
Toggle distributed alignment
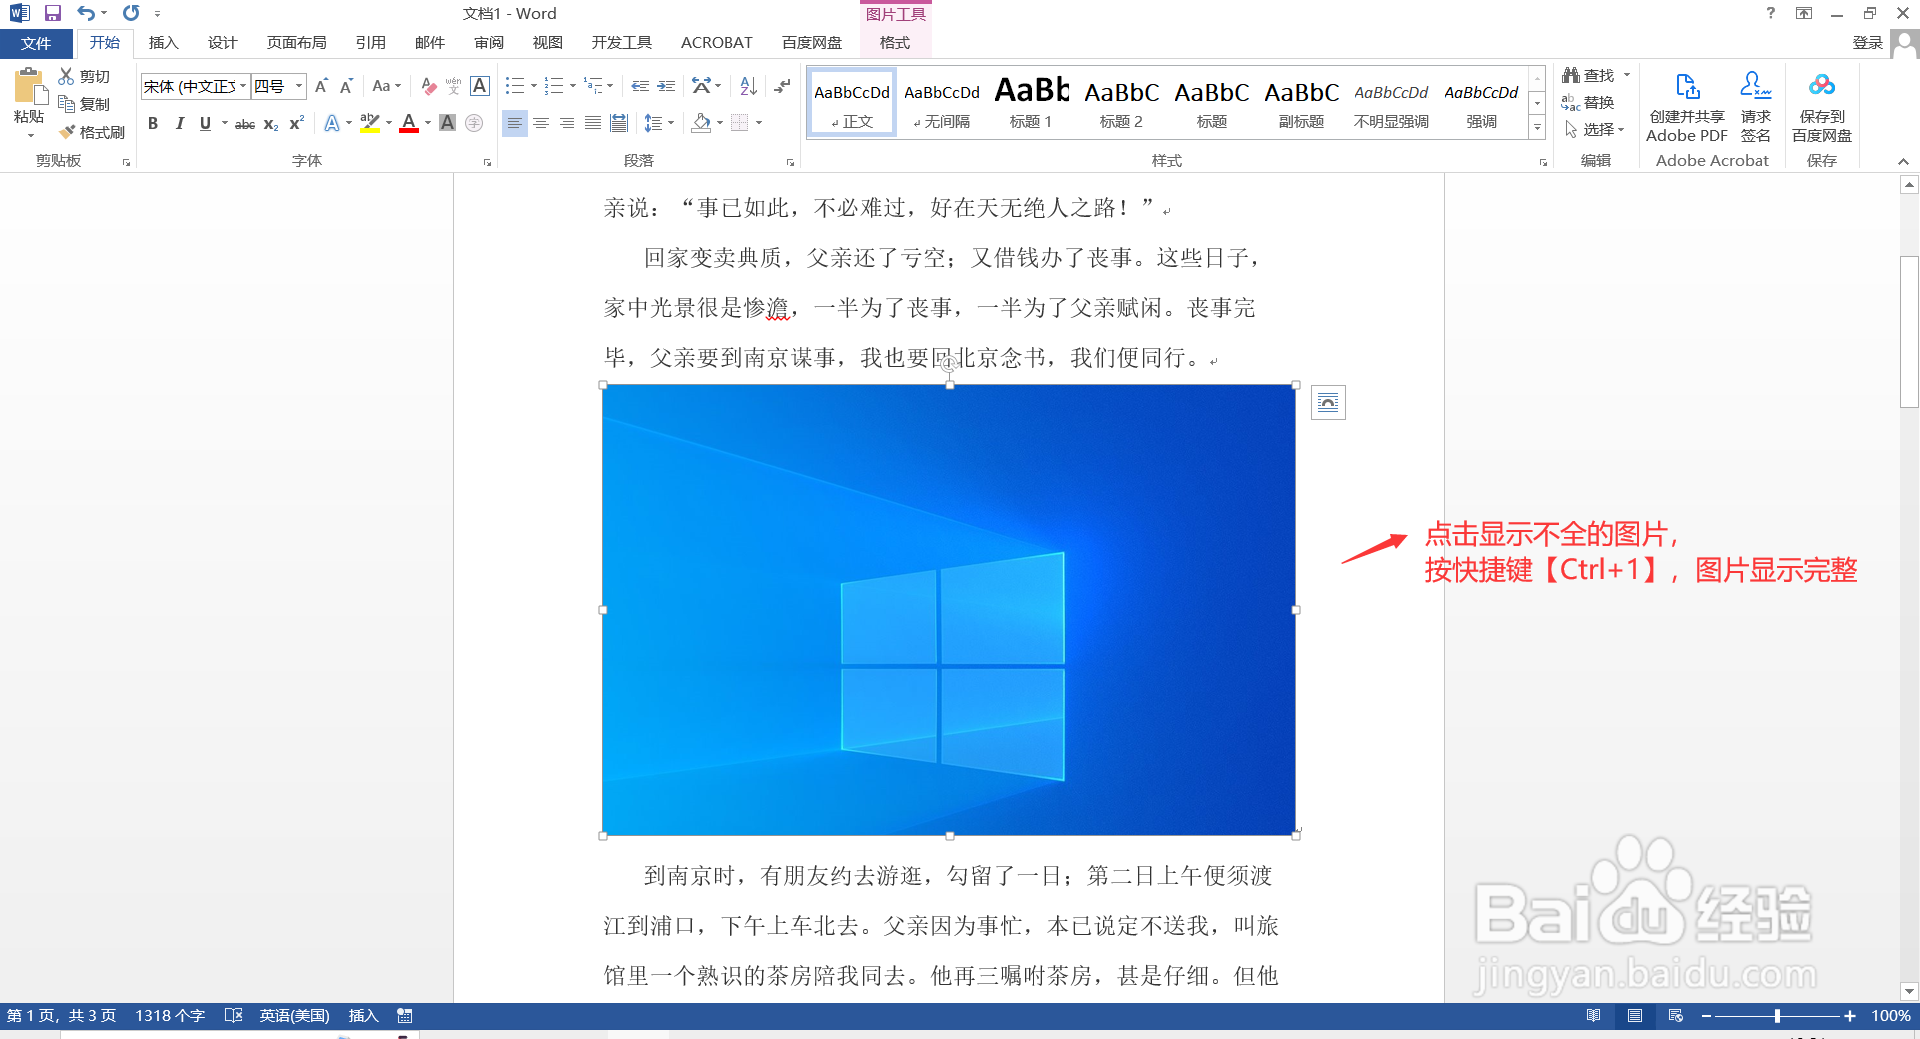click(x=619, y=123)
